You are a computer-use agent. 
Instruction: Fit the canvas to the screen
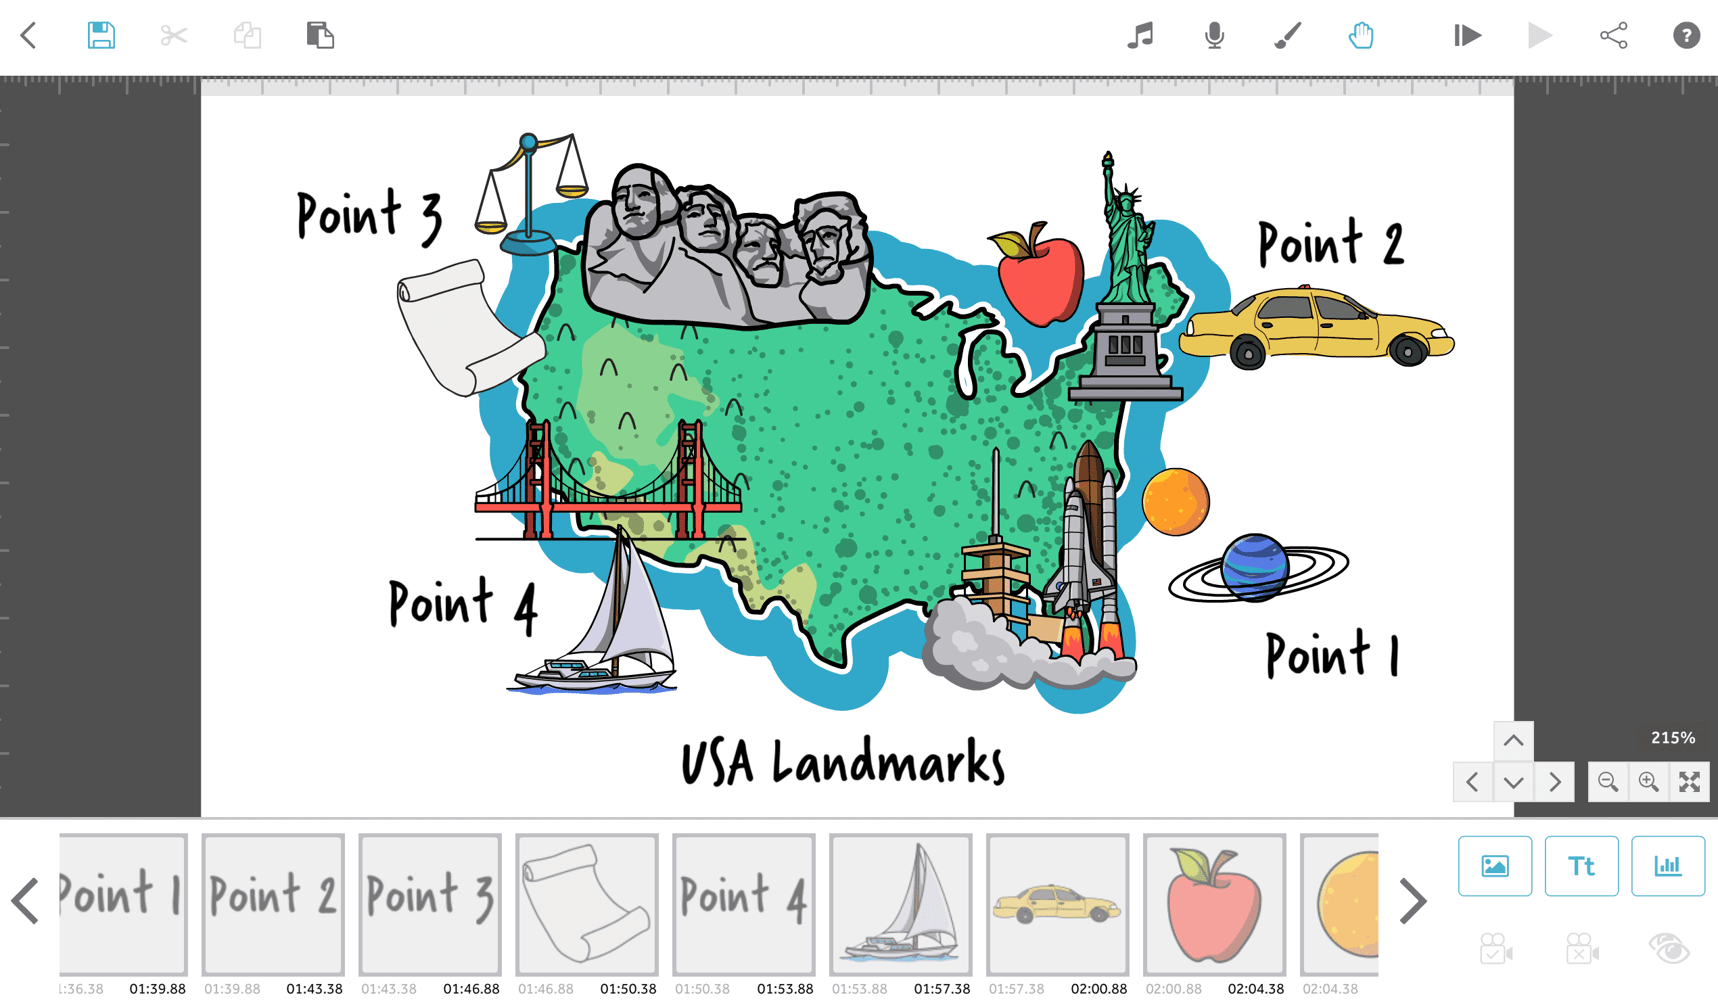[1690, 782]
